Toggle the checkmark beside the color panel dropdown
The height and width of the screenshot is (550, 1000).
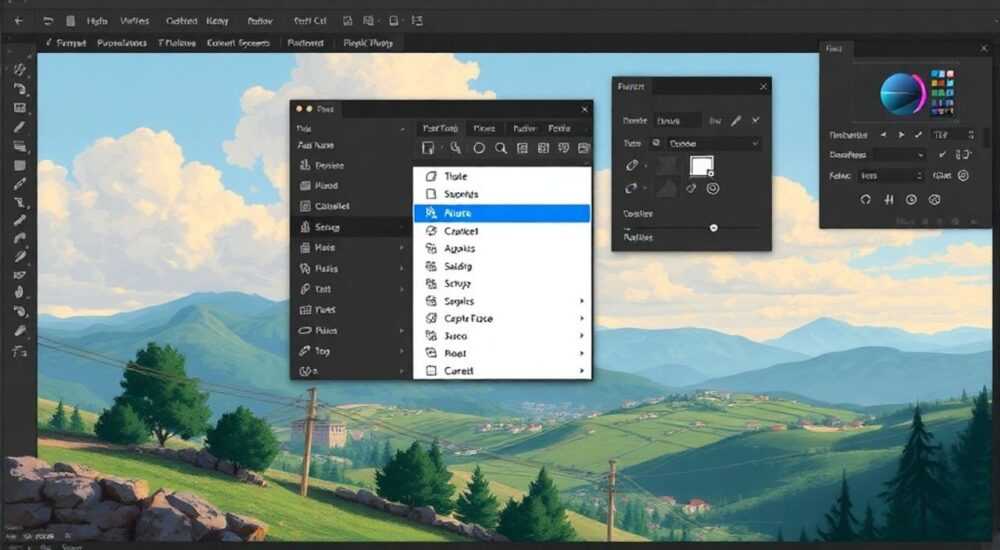[942, 154]
